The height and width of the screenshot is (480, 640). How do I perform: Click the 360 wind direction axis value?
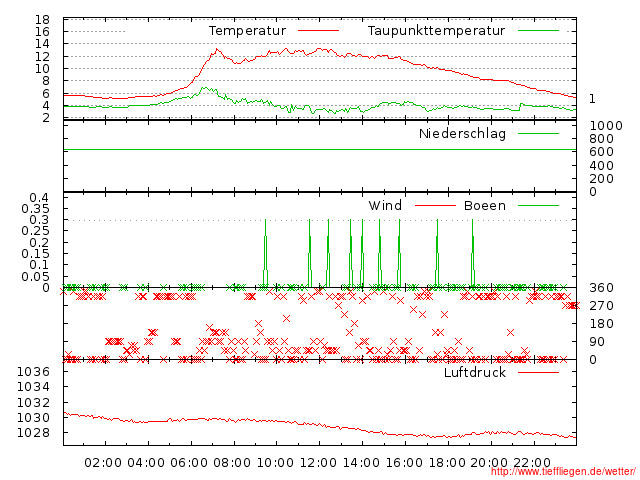click(602, 288)
